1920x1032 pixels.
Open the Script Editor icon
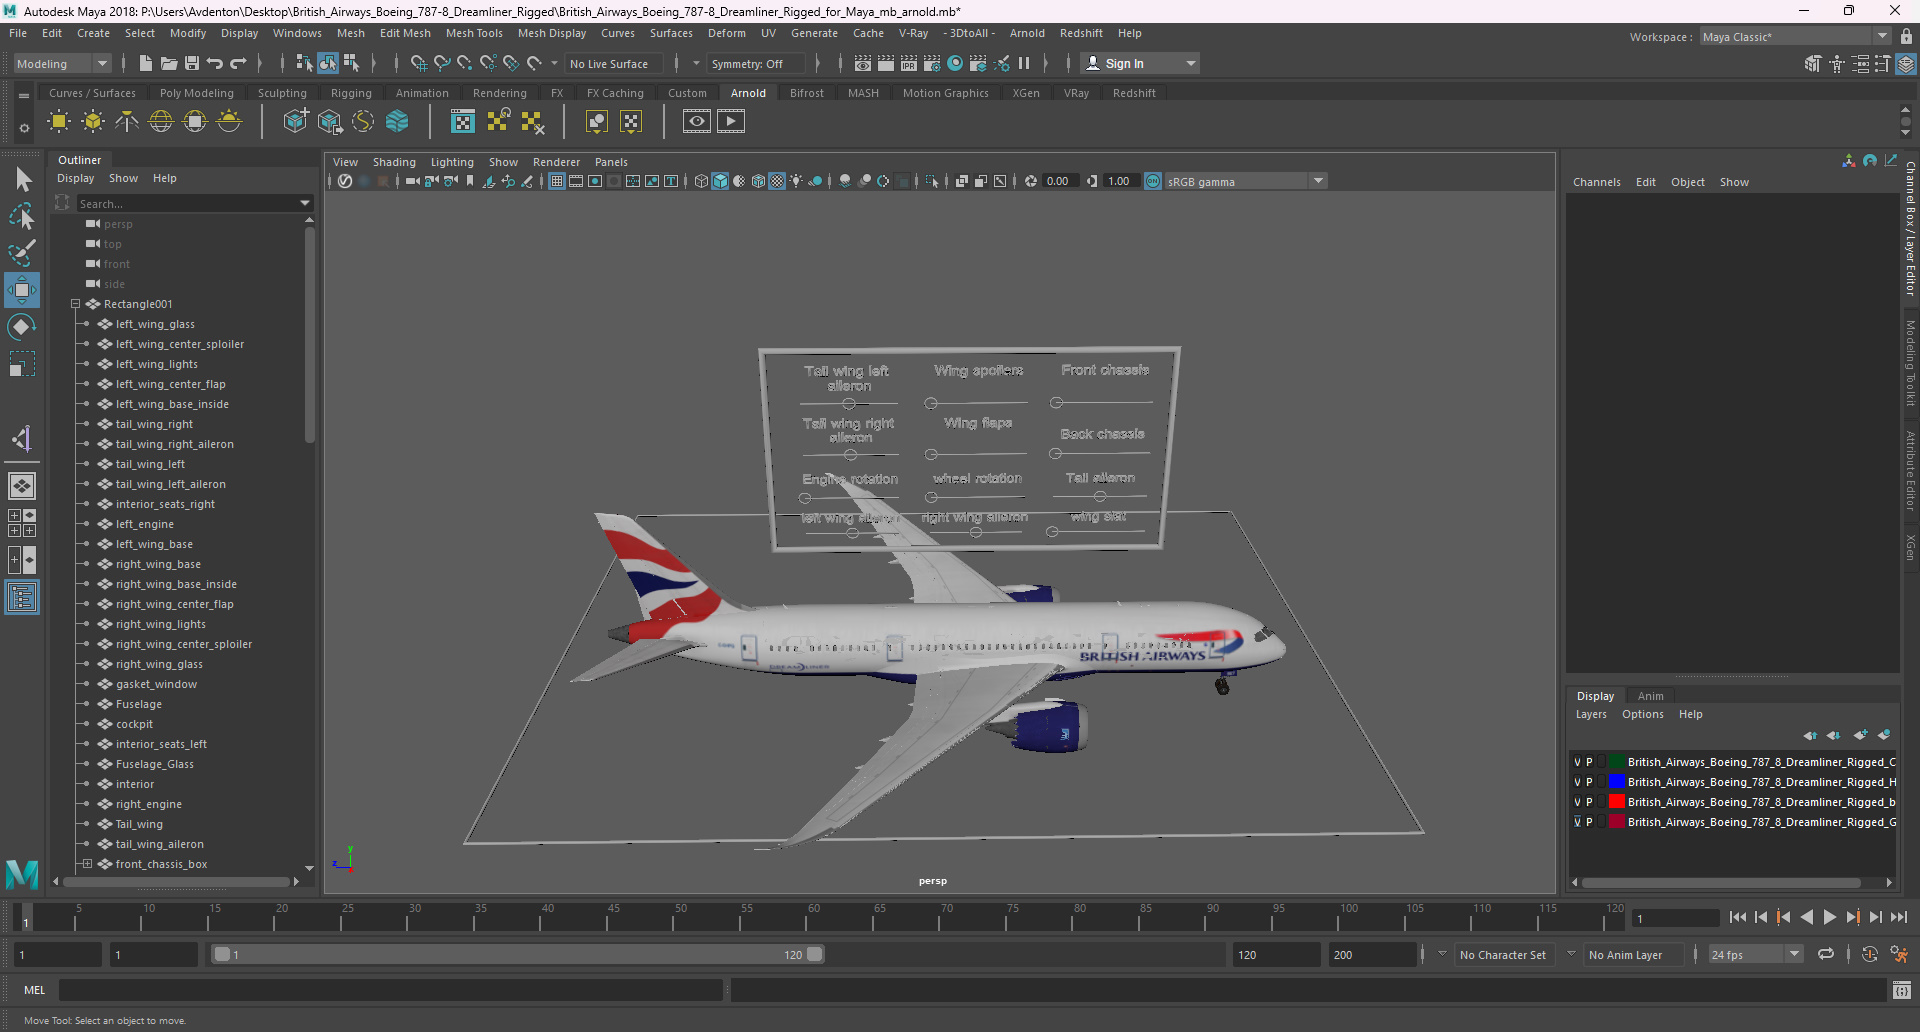tap(1902, 990)
